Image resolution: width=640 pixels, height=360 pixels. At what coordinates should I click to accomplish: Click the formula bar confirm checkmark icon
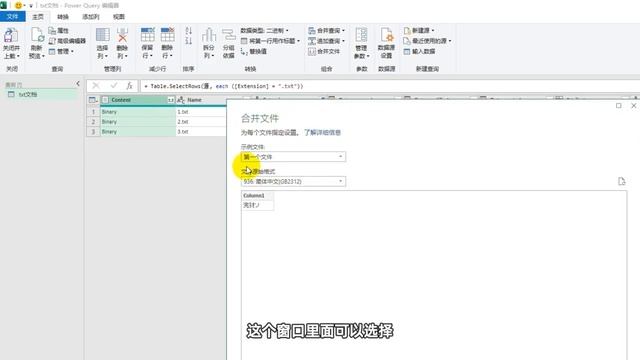click(114, 86)
